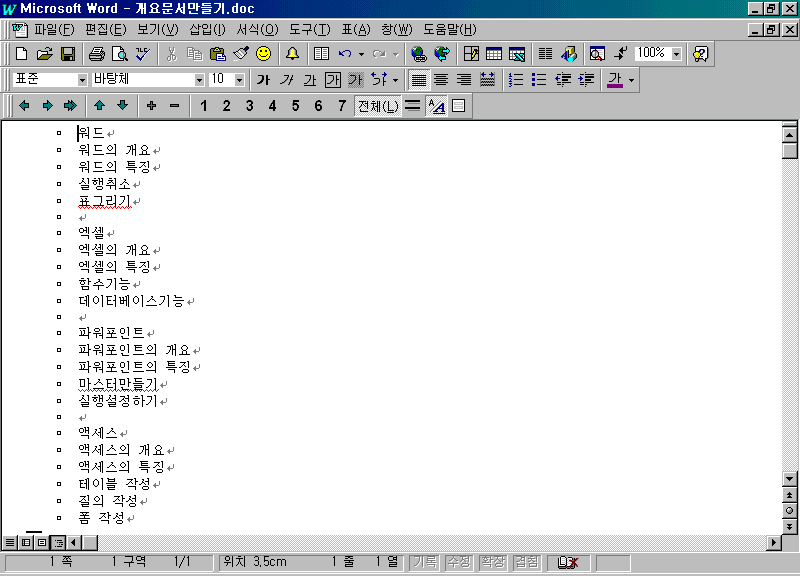The image size is (800, 576).
Task: Show heading level 1 only
Action: [x=203, y=106]
